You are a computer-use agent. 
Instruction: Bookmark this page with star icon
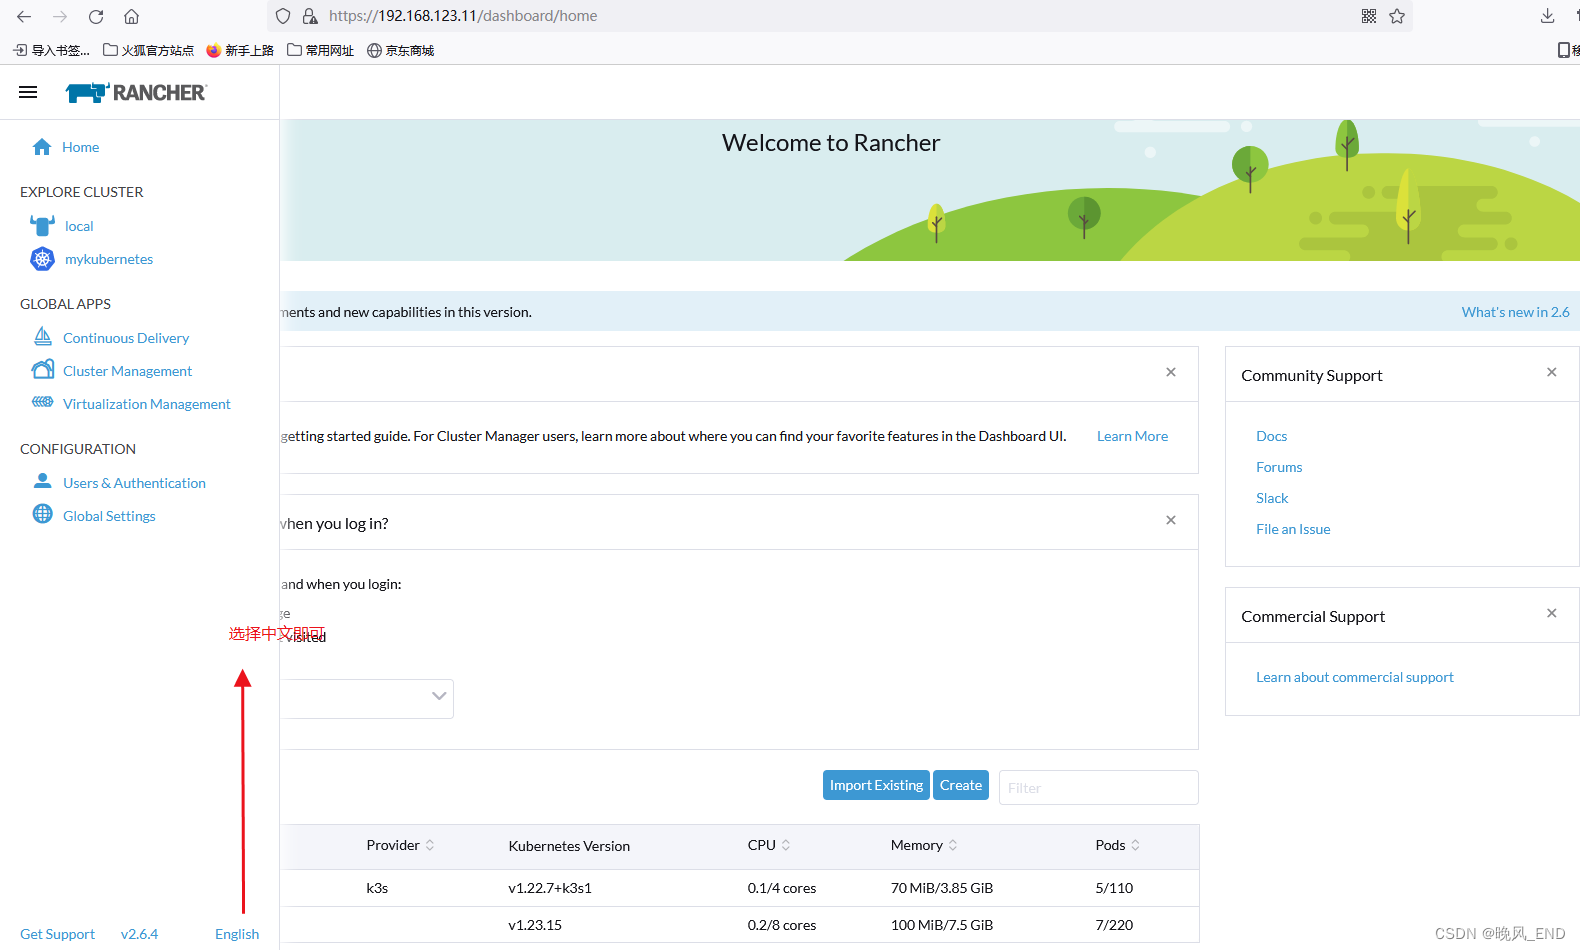pos(1397,16)
